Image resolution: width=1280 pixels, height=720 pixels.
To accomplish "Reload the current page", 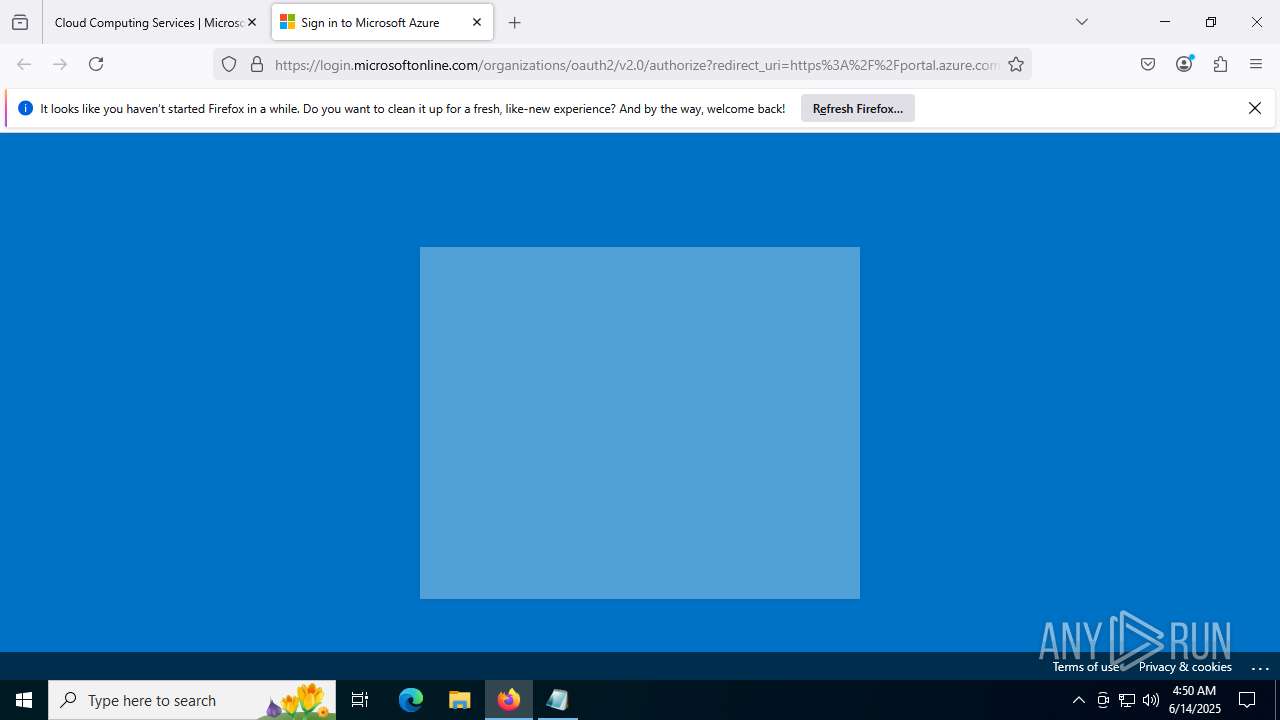I will (x=96, y=64).
